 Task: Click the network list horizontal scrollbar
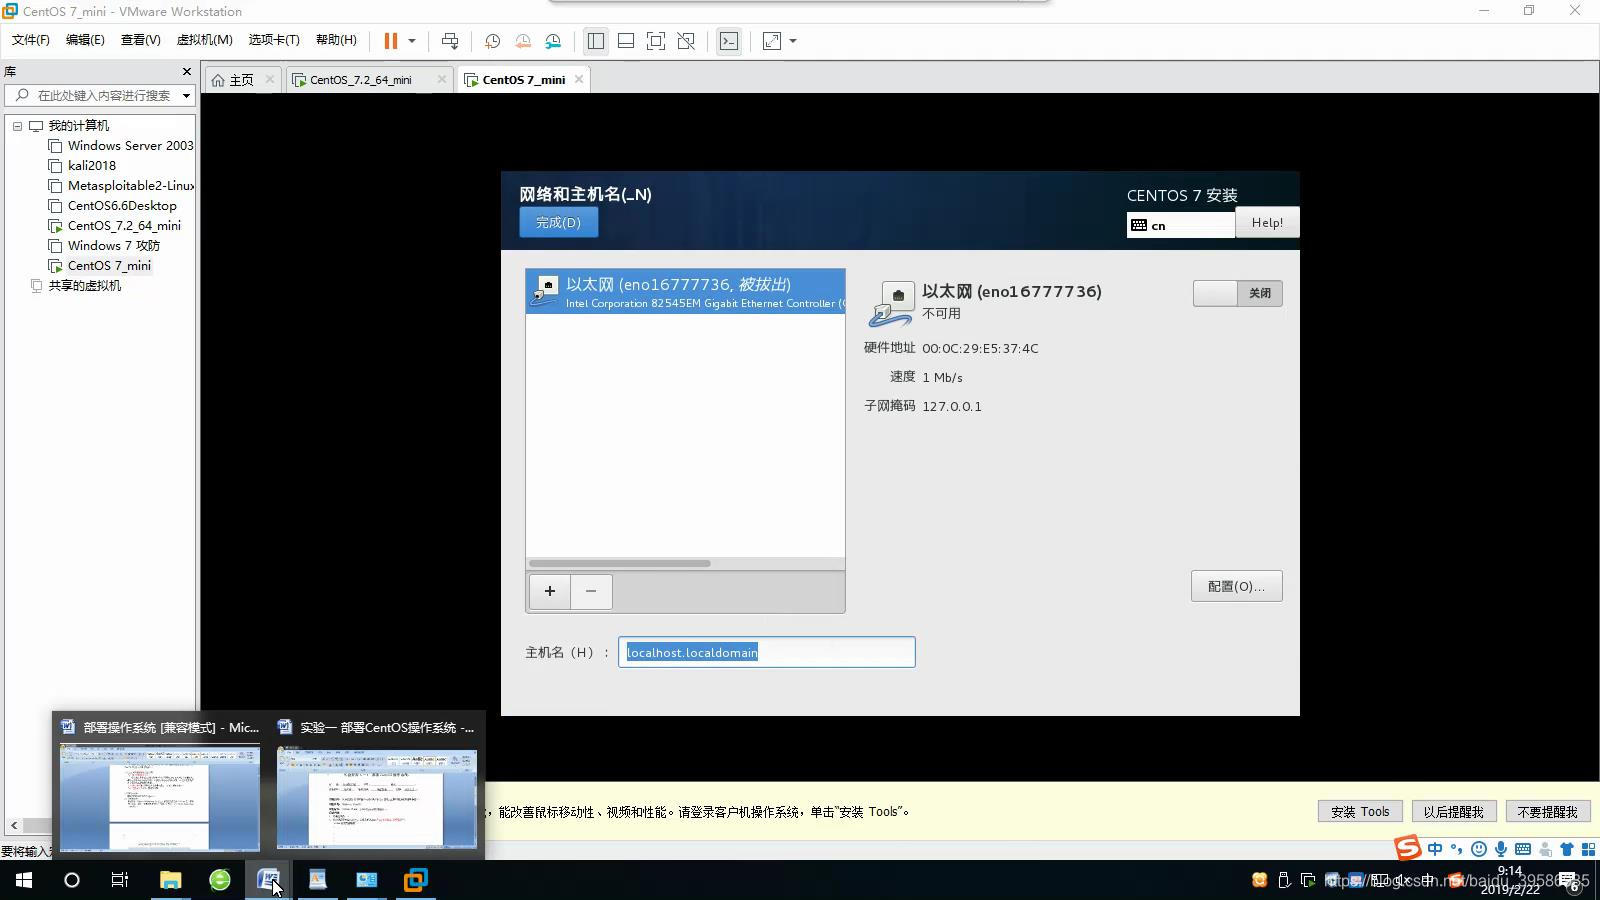pyautogui.click(x=620, y=563)
